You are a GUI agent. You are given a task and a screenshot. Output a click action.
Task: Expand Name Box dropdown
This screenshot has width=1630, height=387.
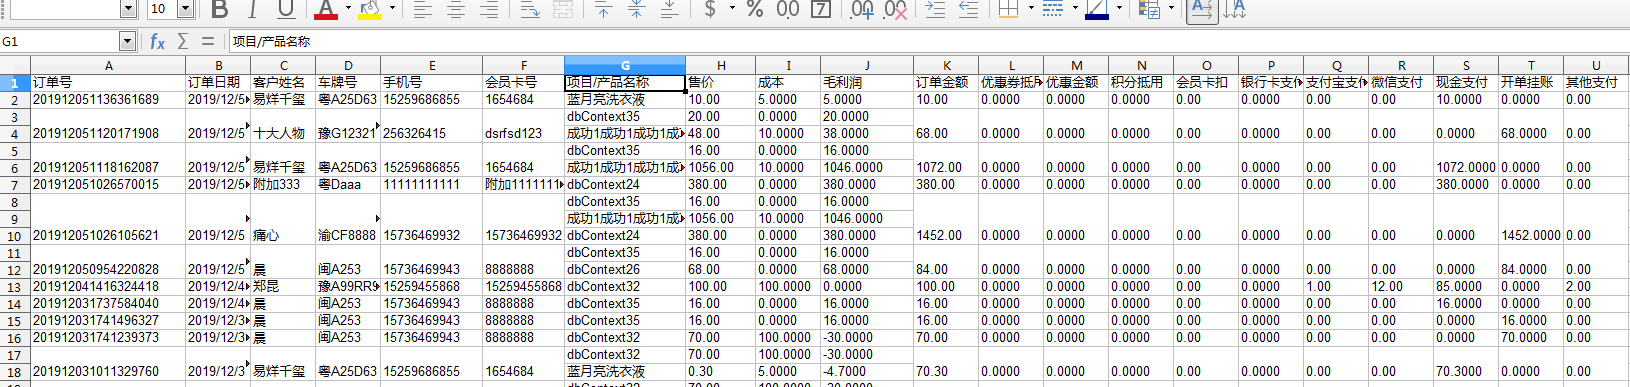coord(127,41)
